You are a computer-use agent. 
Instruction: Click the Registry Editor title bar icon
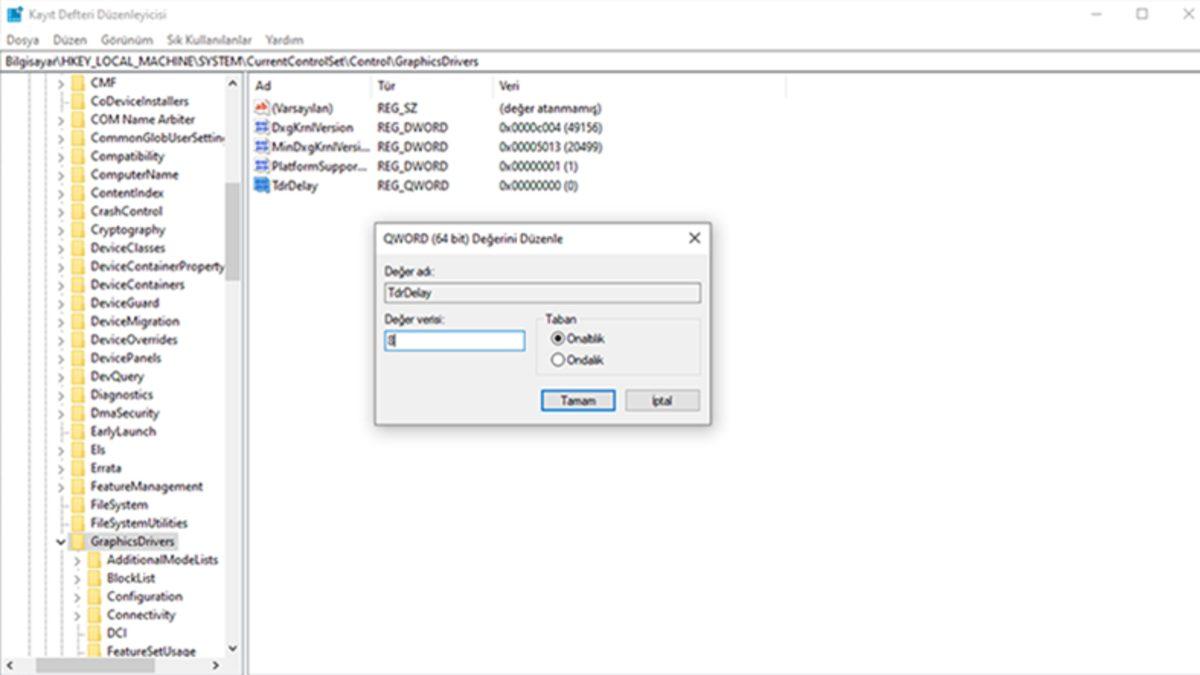point(15,15)
